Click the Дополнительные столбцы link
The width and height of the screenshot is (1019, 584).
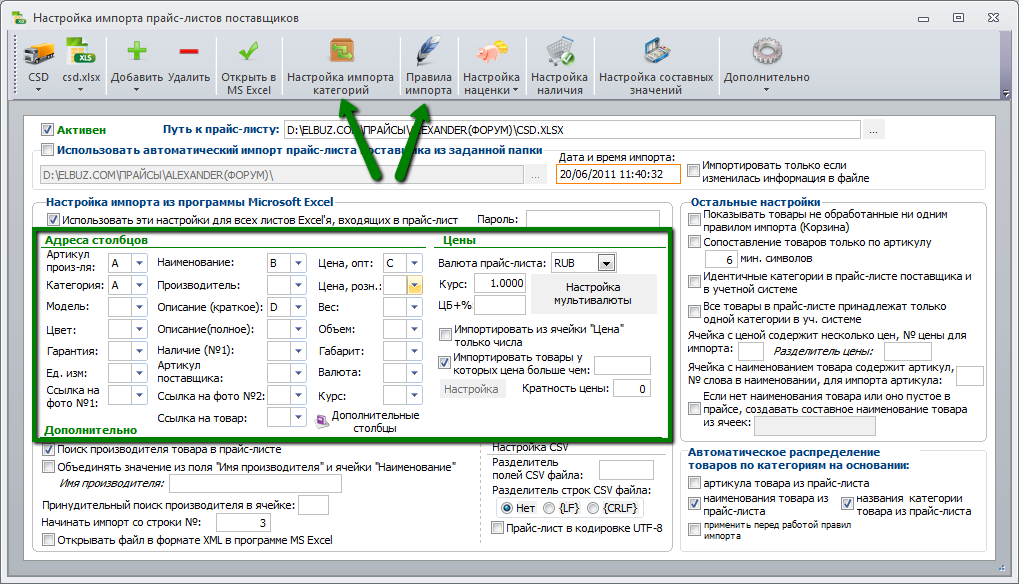[x=375, y=422]
